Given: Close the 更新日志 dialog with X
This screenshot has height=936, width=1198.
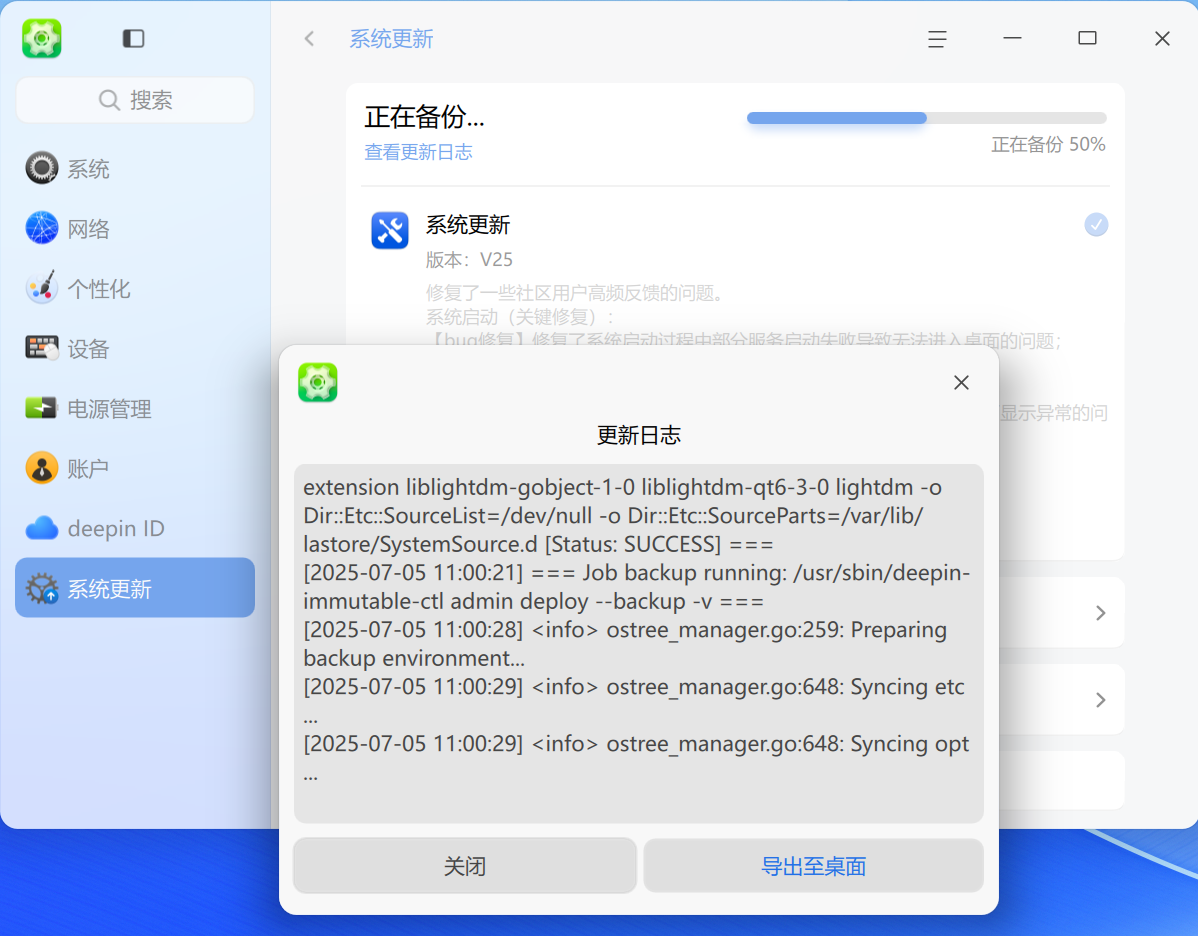Looking at the screenshot, I should coord(961,382).
